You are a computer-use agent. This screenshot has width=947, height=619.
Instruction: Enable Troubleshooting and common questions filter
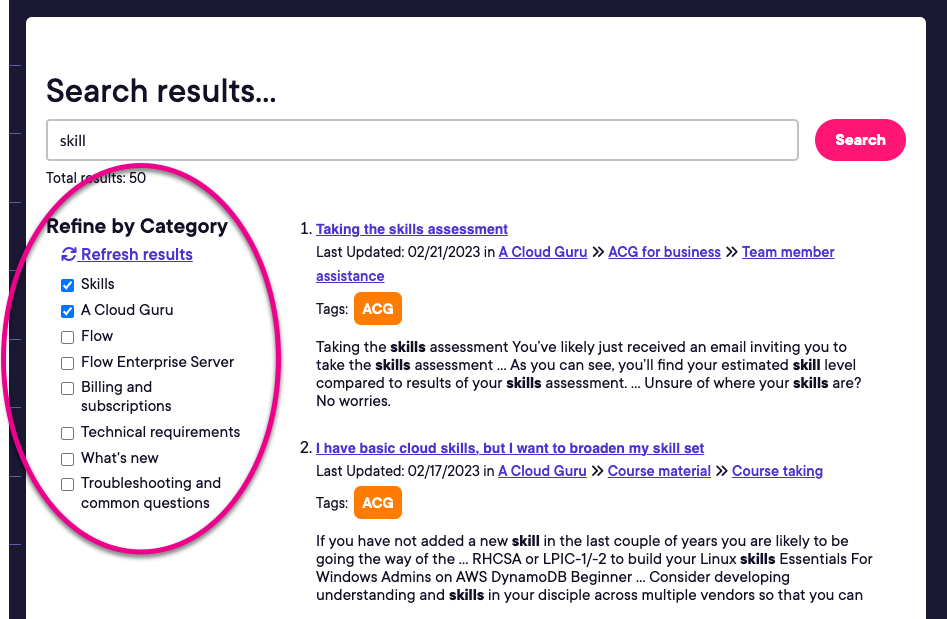(67, 483)
